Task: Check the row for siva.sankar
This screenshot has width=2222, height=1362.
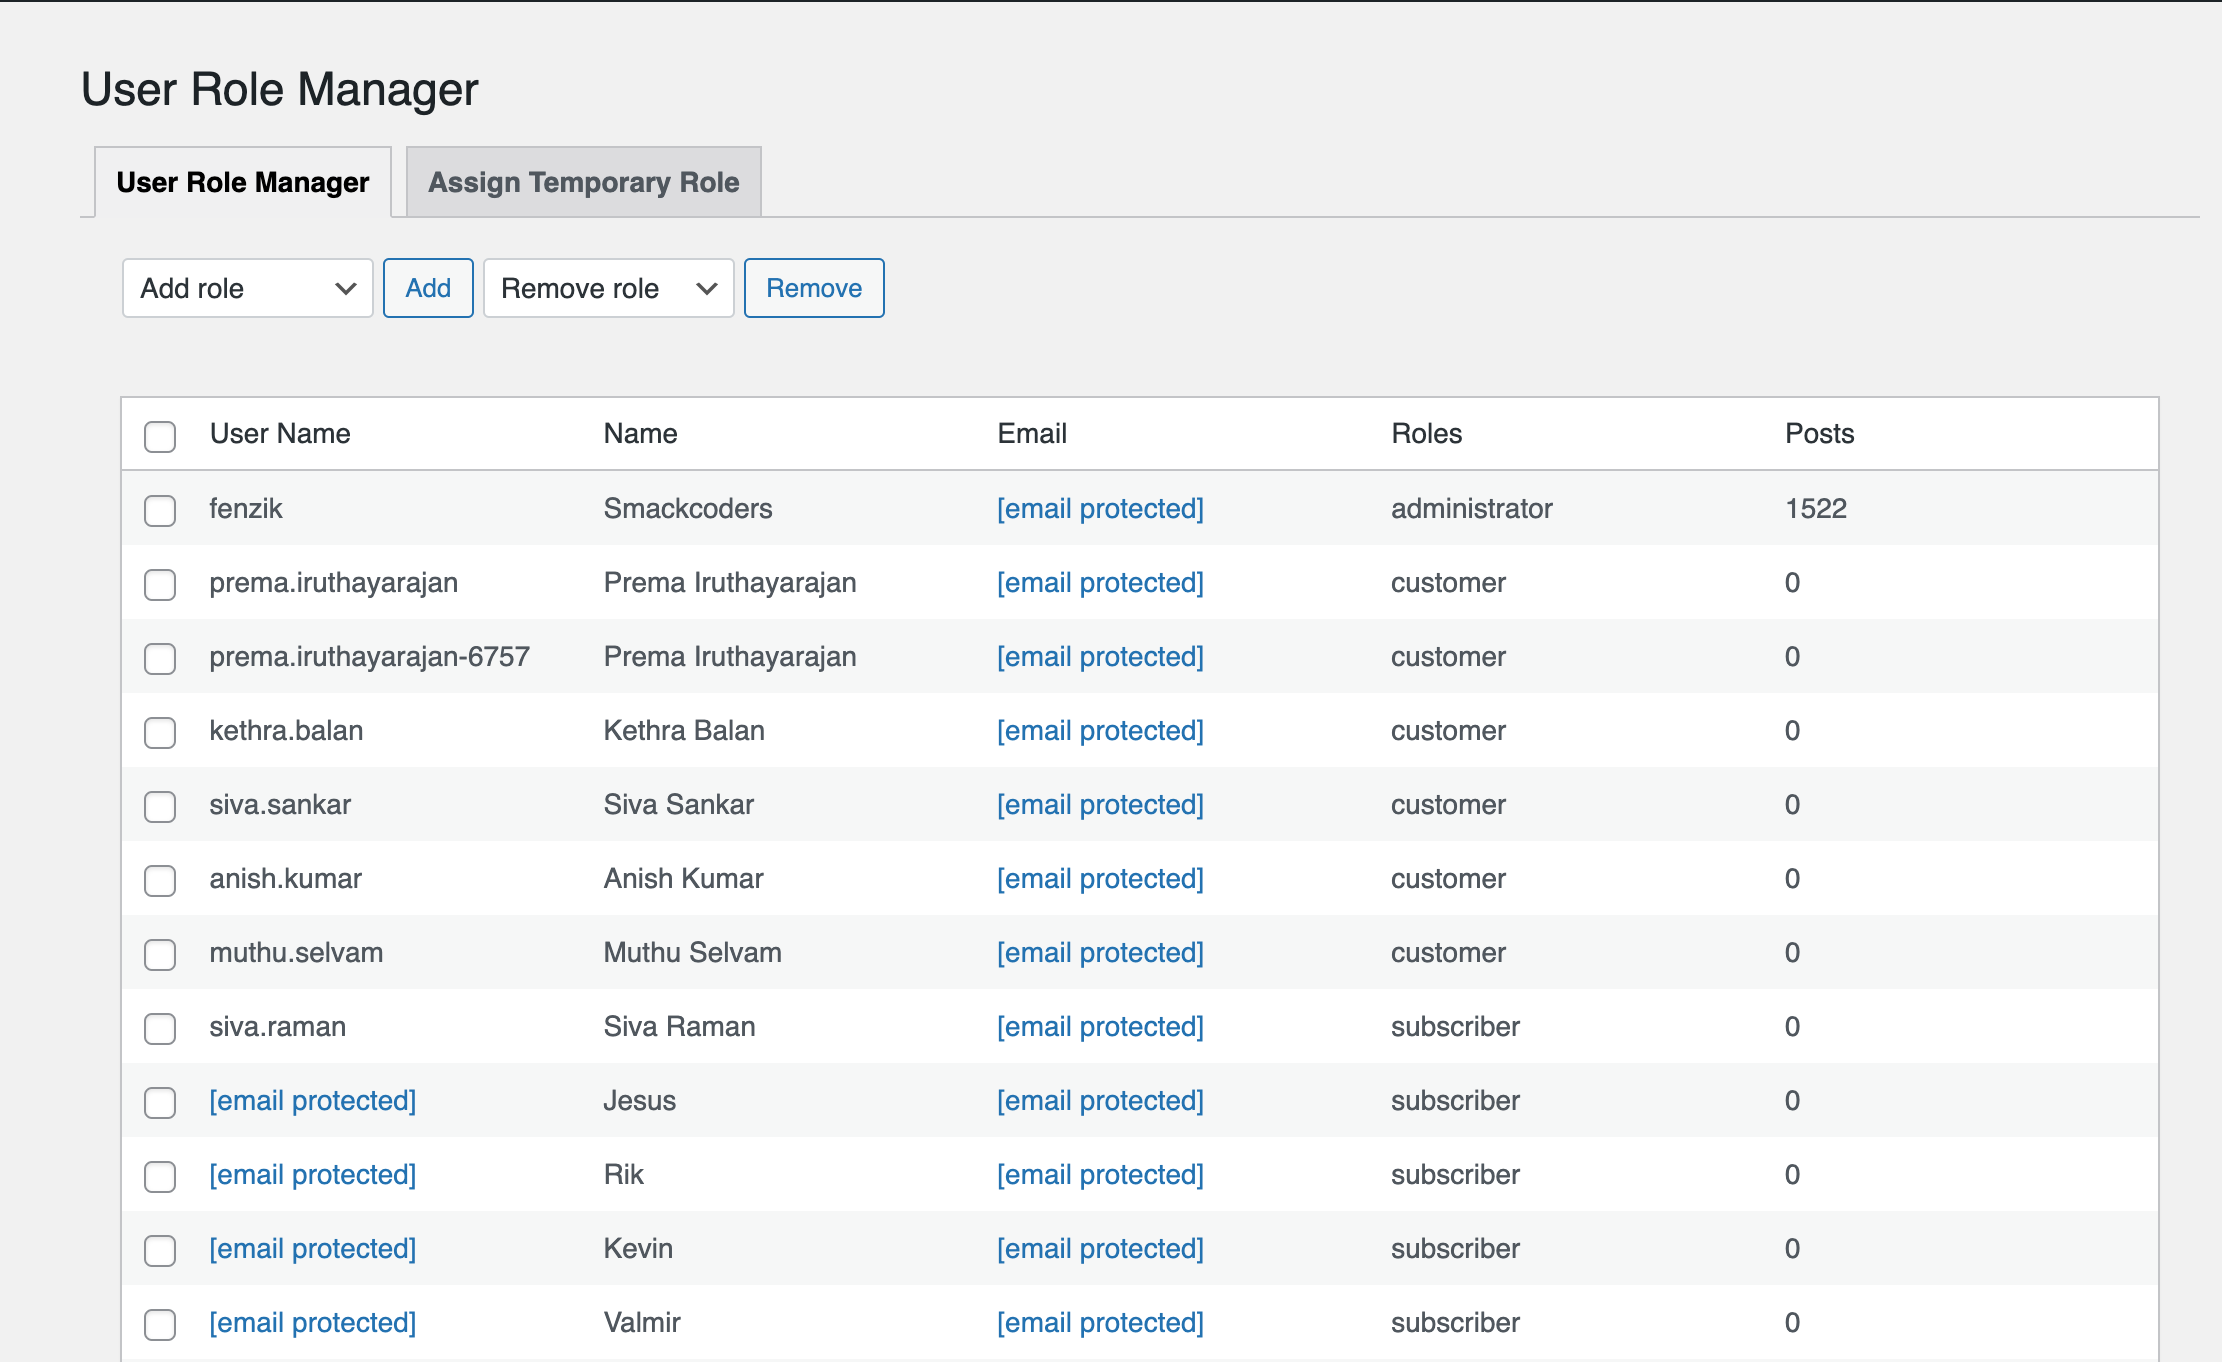Action: point(160,807)
